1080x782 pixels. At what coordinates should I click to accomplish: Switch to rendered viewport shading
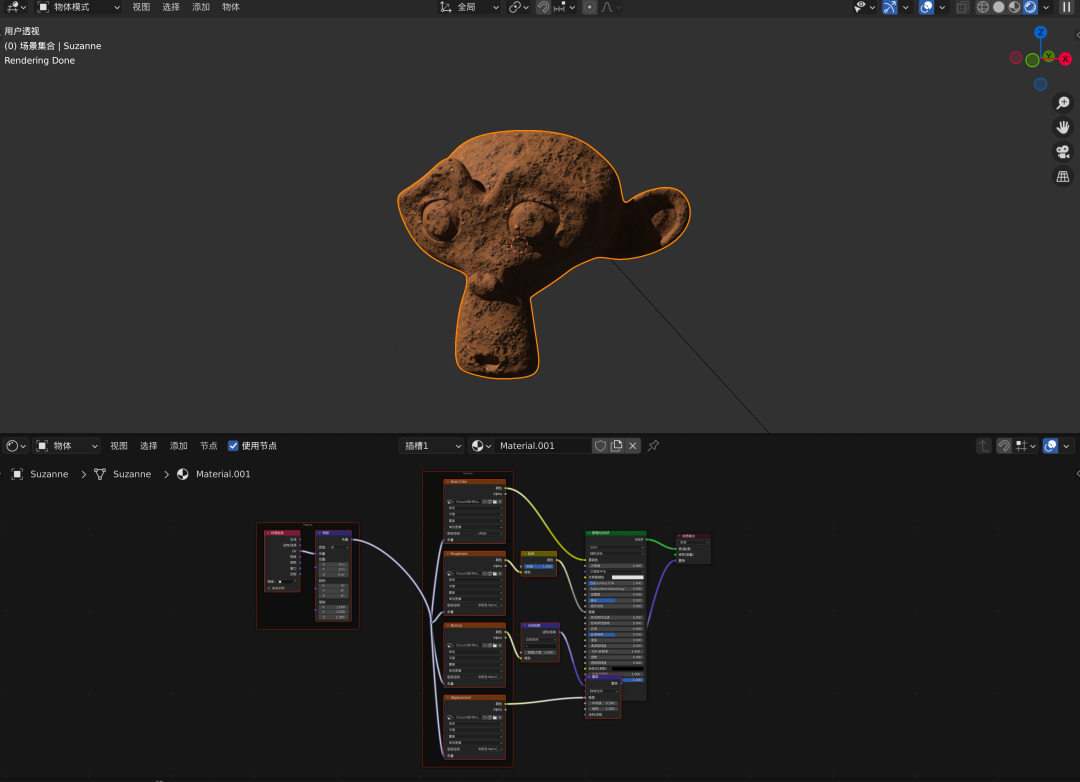click(1030, 7)
